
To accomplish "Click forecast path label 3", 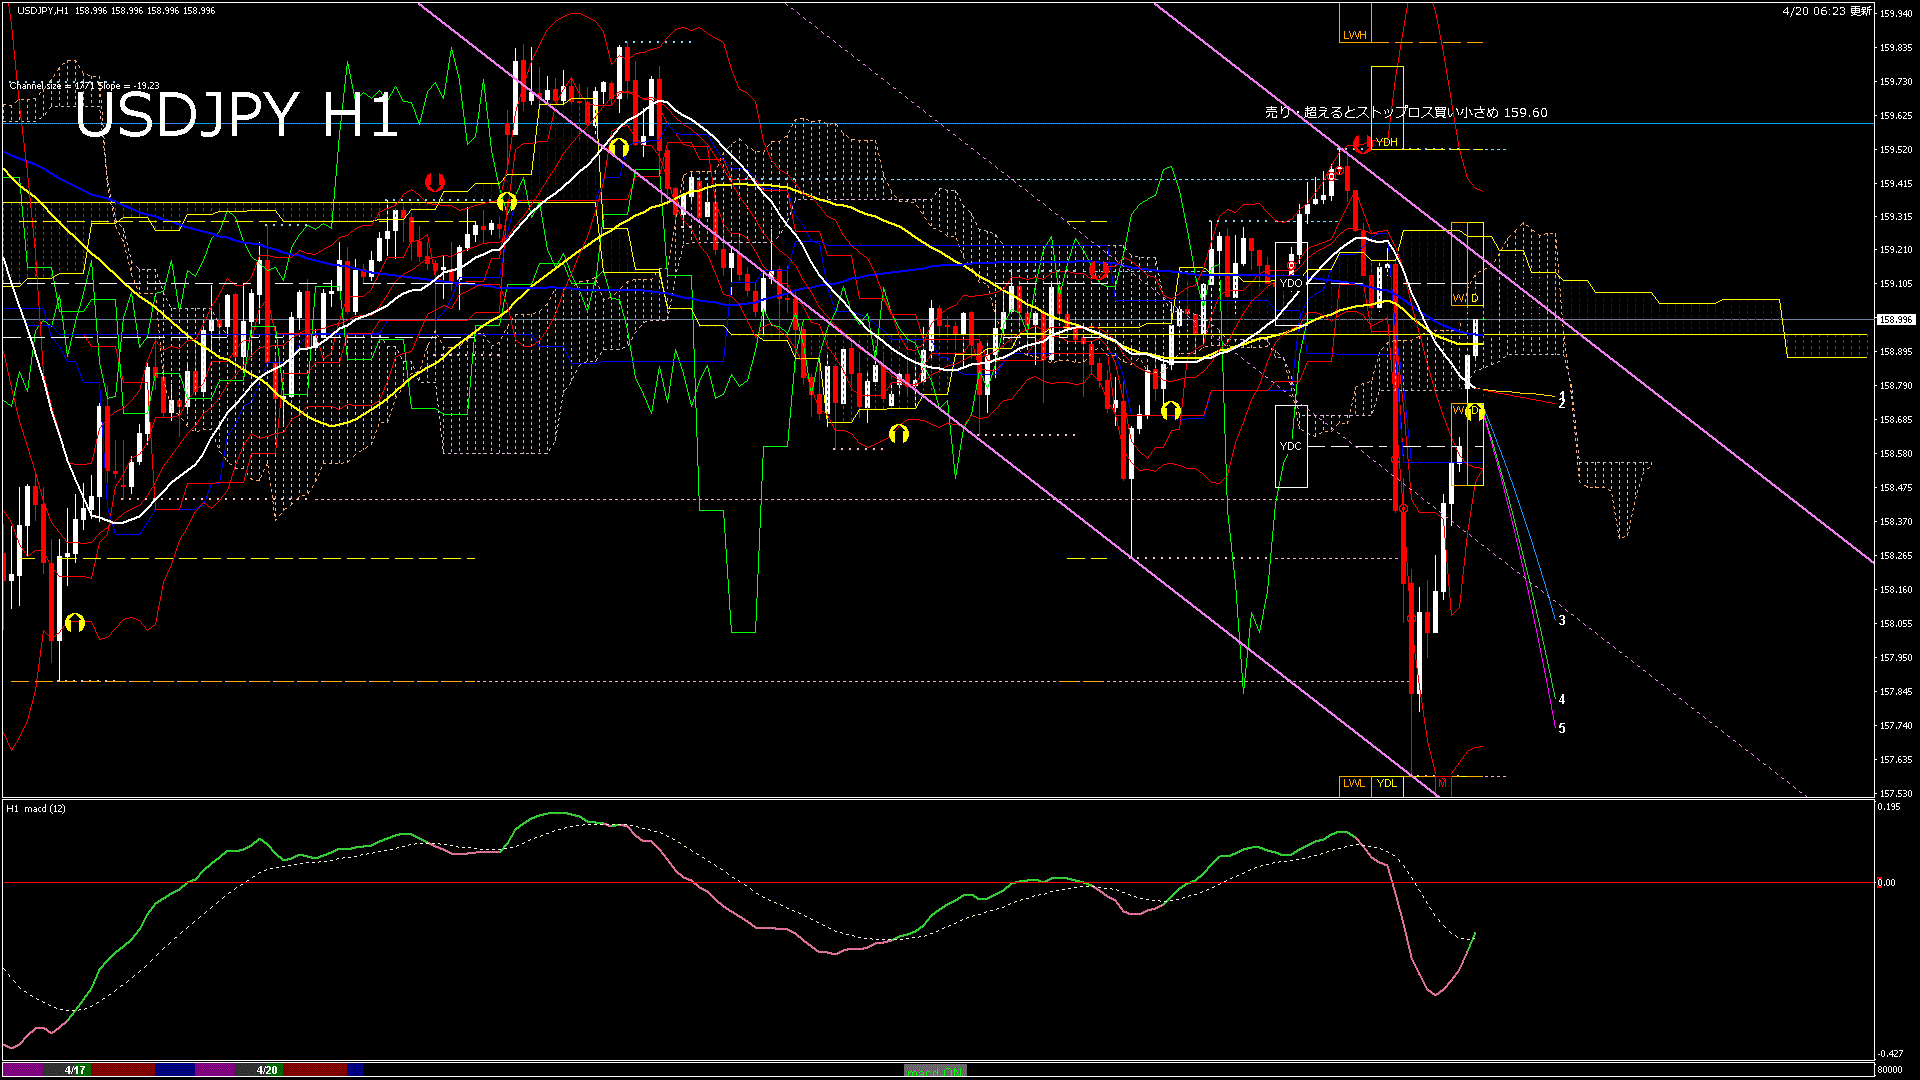I will click(x=1562, y=621).
